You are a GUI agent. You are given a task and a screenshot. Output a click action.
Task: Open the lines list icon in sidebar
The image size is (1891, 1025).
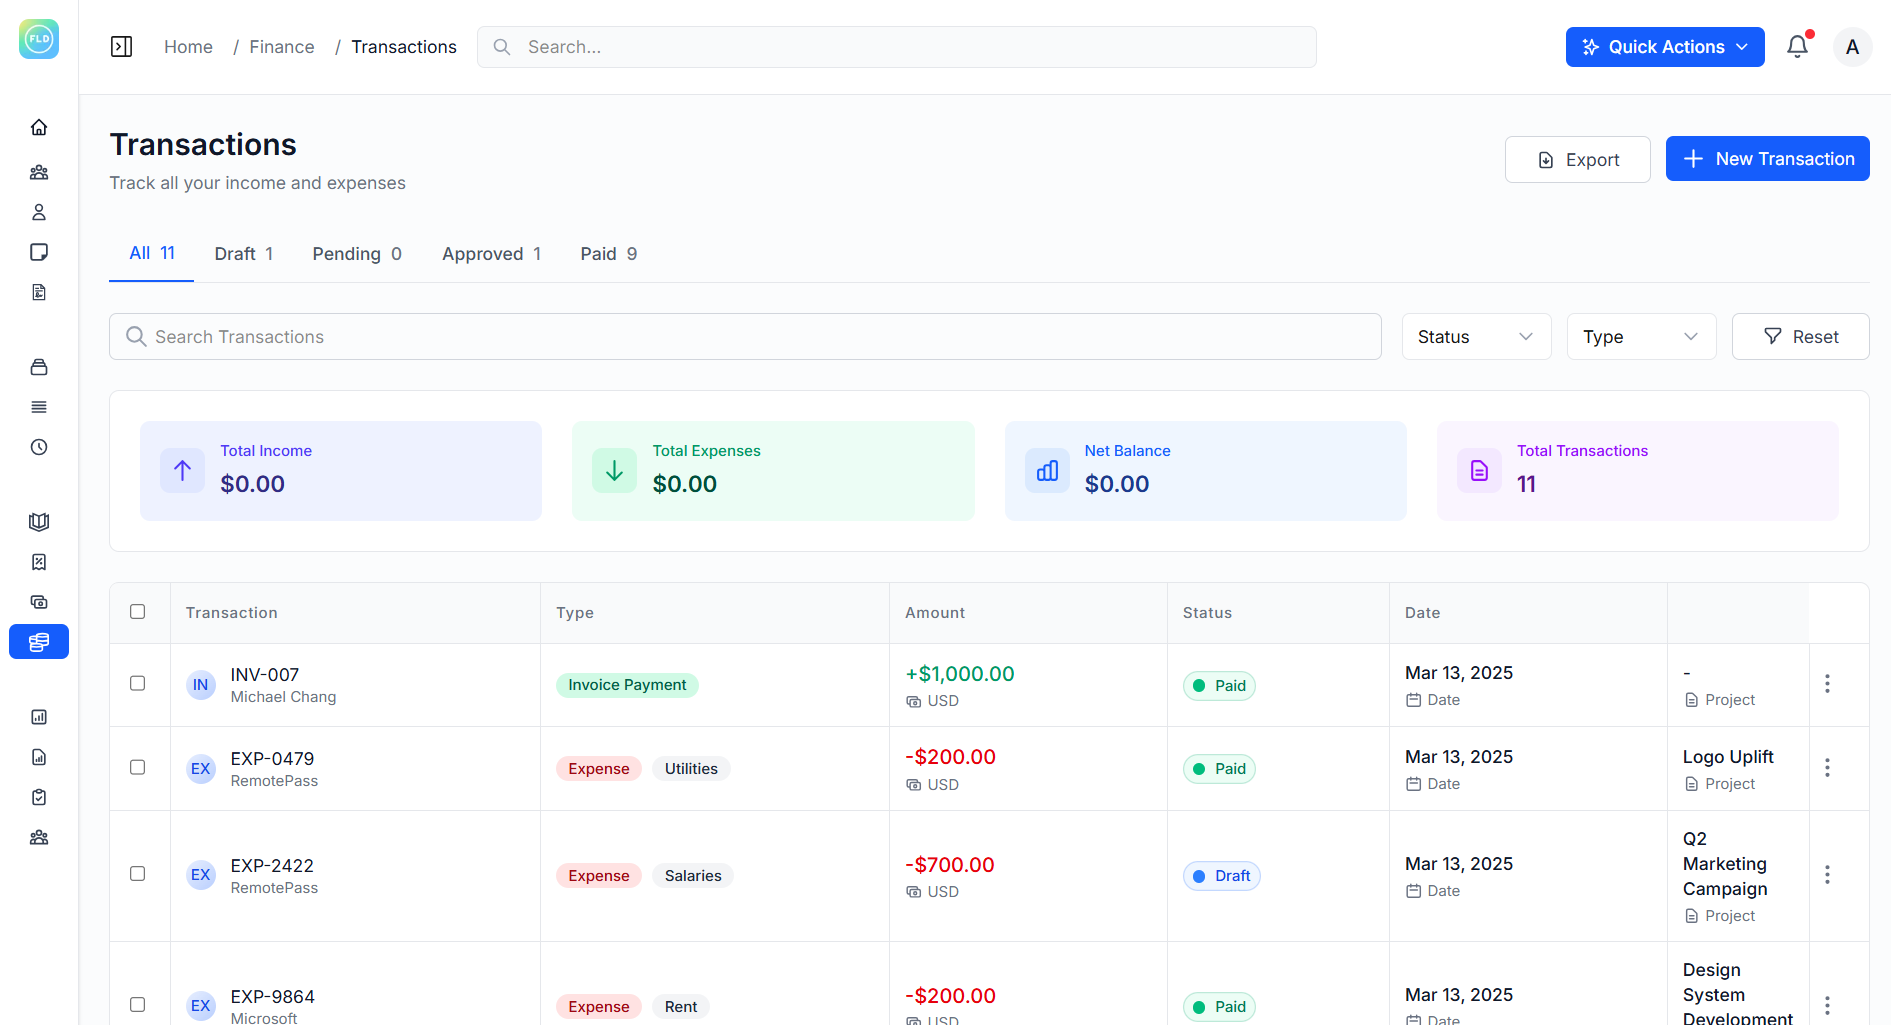[39, 407]
